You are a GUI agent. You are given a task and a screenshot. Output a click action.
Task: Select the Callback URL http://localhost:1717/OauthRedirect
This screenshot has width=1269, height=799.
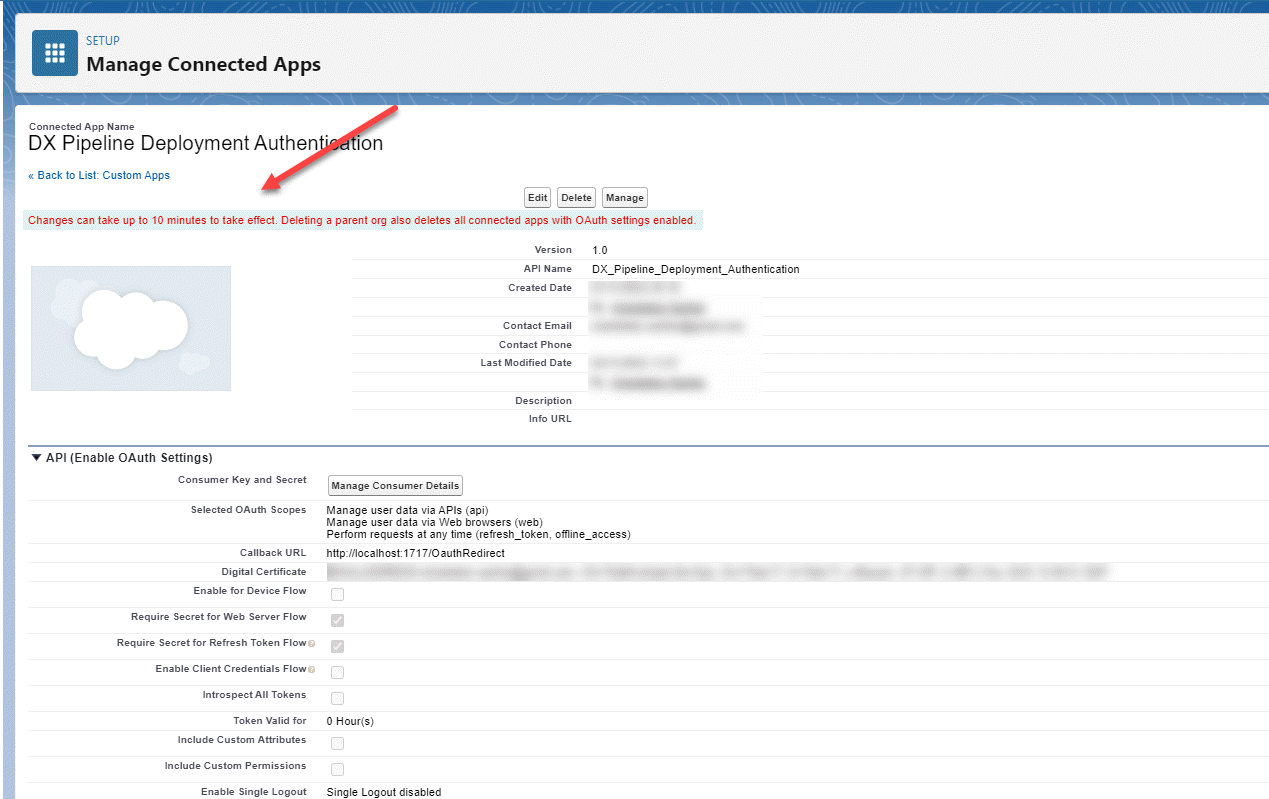click(415, 553)
